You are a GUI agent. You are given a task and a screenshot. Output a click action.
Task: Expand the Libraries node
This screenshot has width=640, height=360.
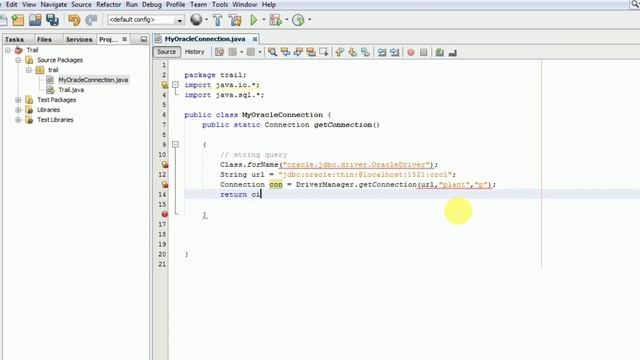click(x=18, y=110)
